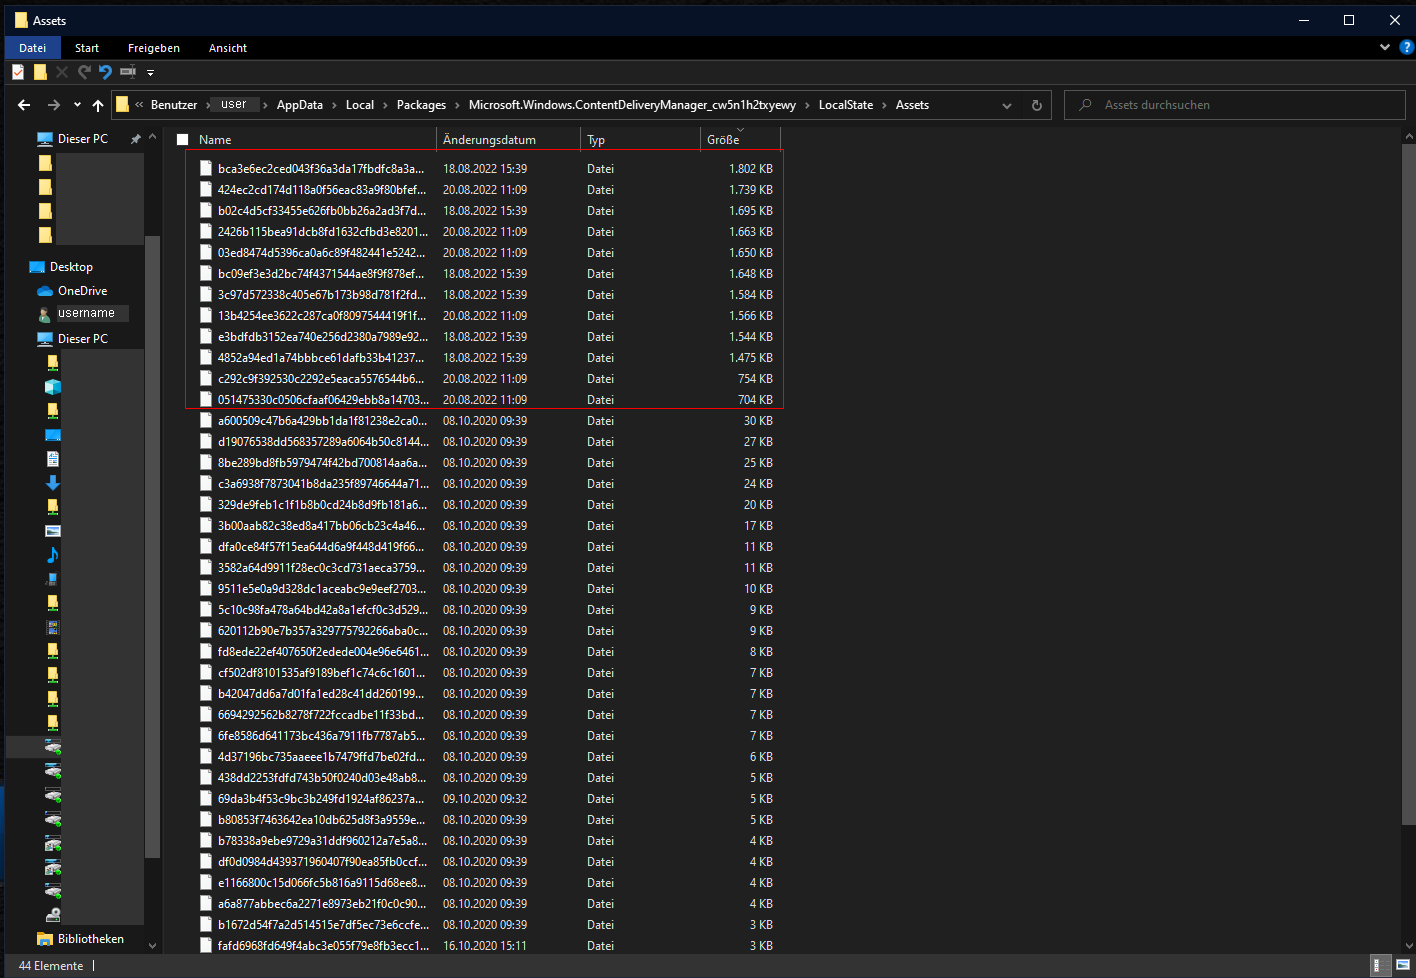
Task: Switch to details view in status bar
Action: (1379, 965)
